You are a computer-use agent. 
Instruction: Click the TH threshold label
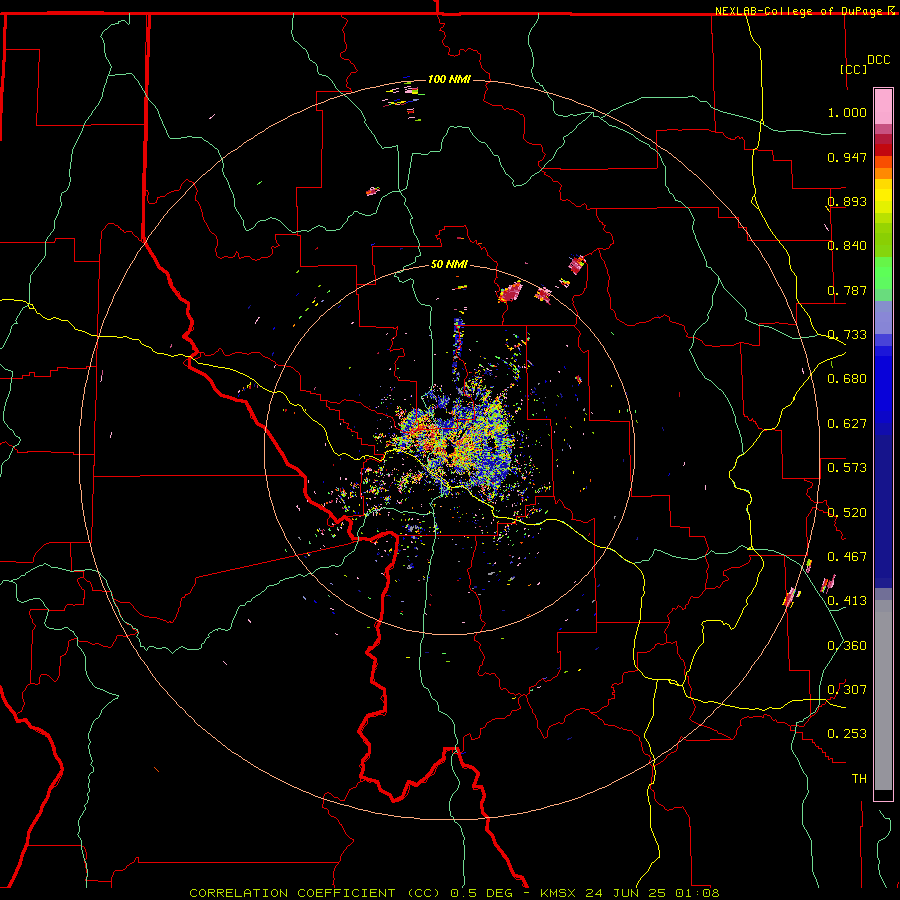[x=859, y=779]
